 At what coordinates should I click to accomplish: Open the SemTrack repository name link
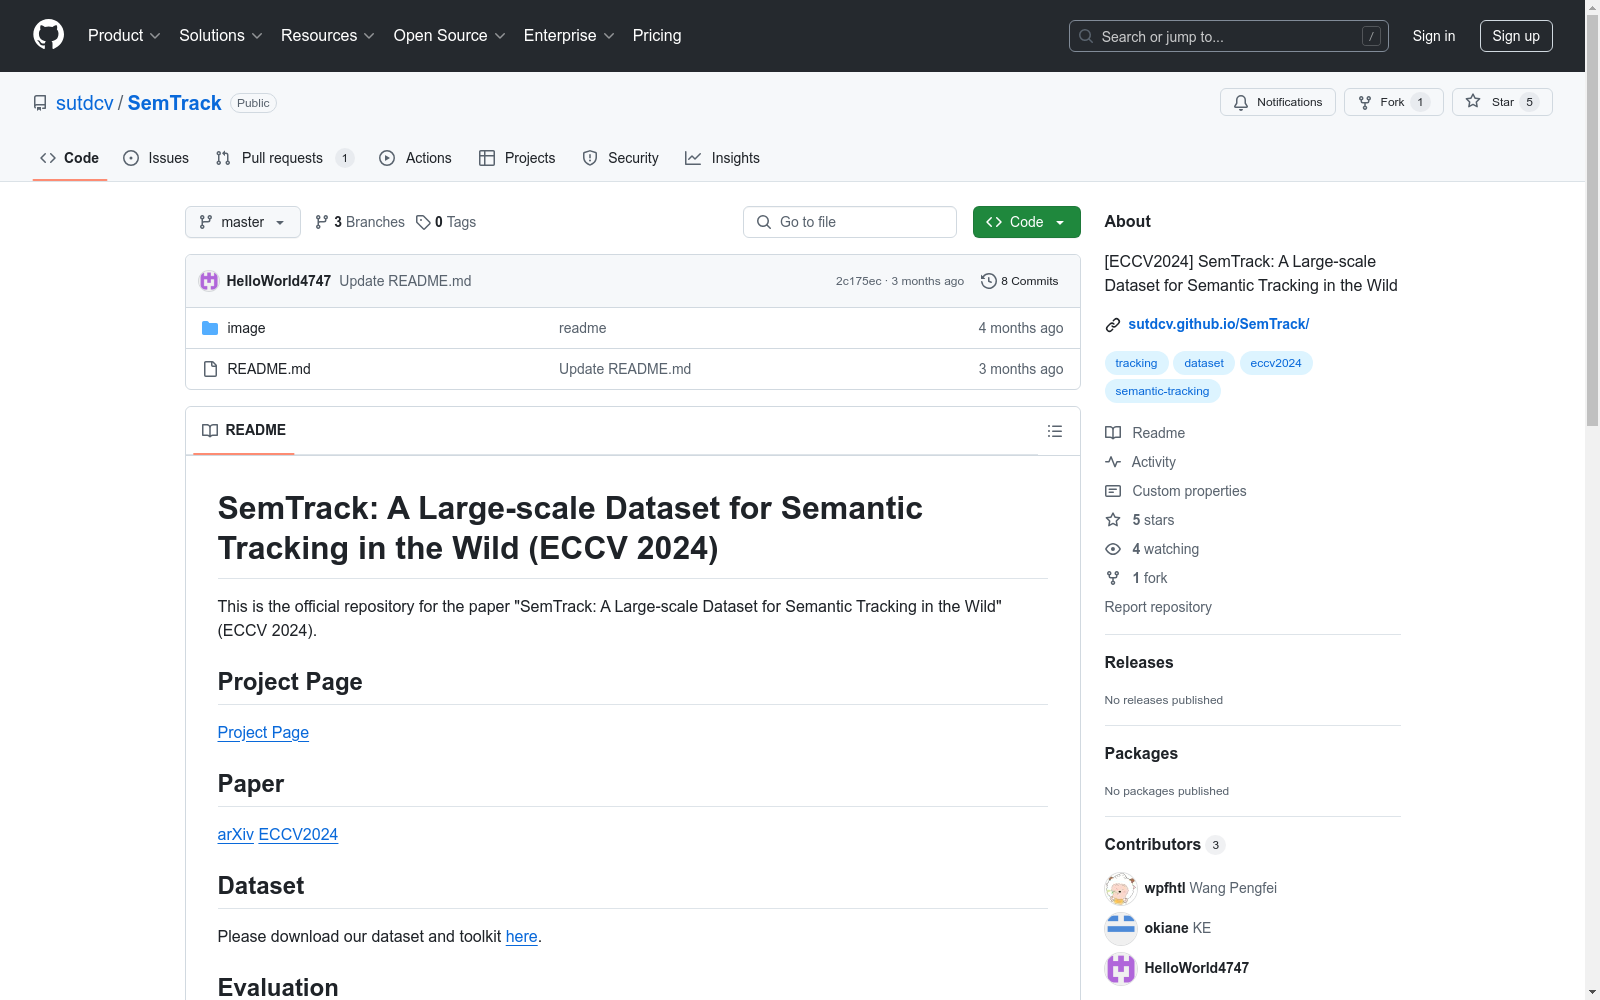(175, 103)
